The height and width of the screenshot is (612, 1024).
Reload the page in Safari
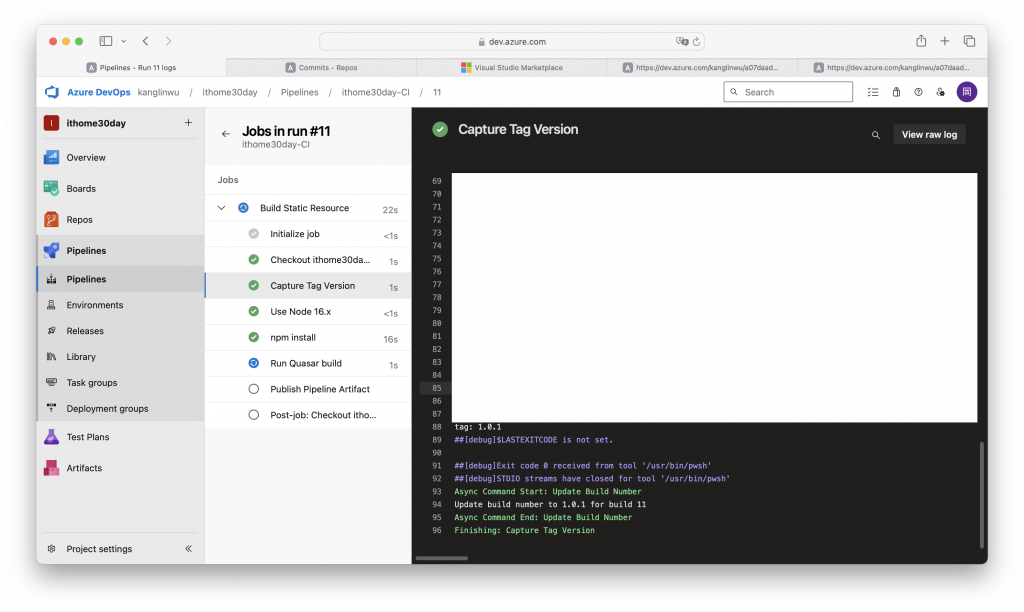pyautogui.click(x=696, y=41)
